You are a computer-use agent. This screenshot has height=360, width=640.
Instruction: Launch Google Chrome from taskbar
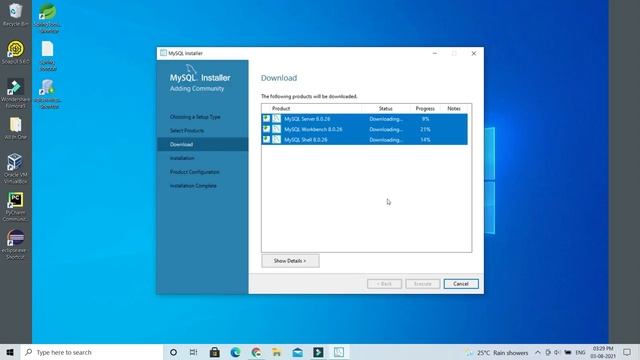click(x=256, y=352)
